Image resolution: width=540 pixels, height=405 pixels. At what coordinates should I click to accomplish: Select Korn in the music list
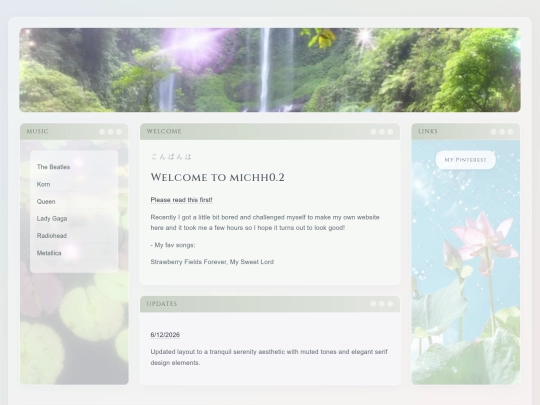tap(43, 184)
